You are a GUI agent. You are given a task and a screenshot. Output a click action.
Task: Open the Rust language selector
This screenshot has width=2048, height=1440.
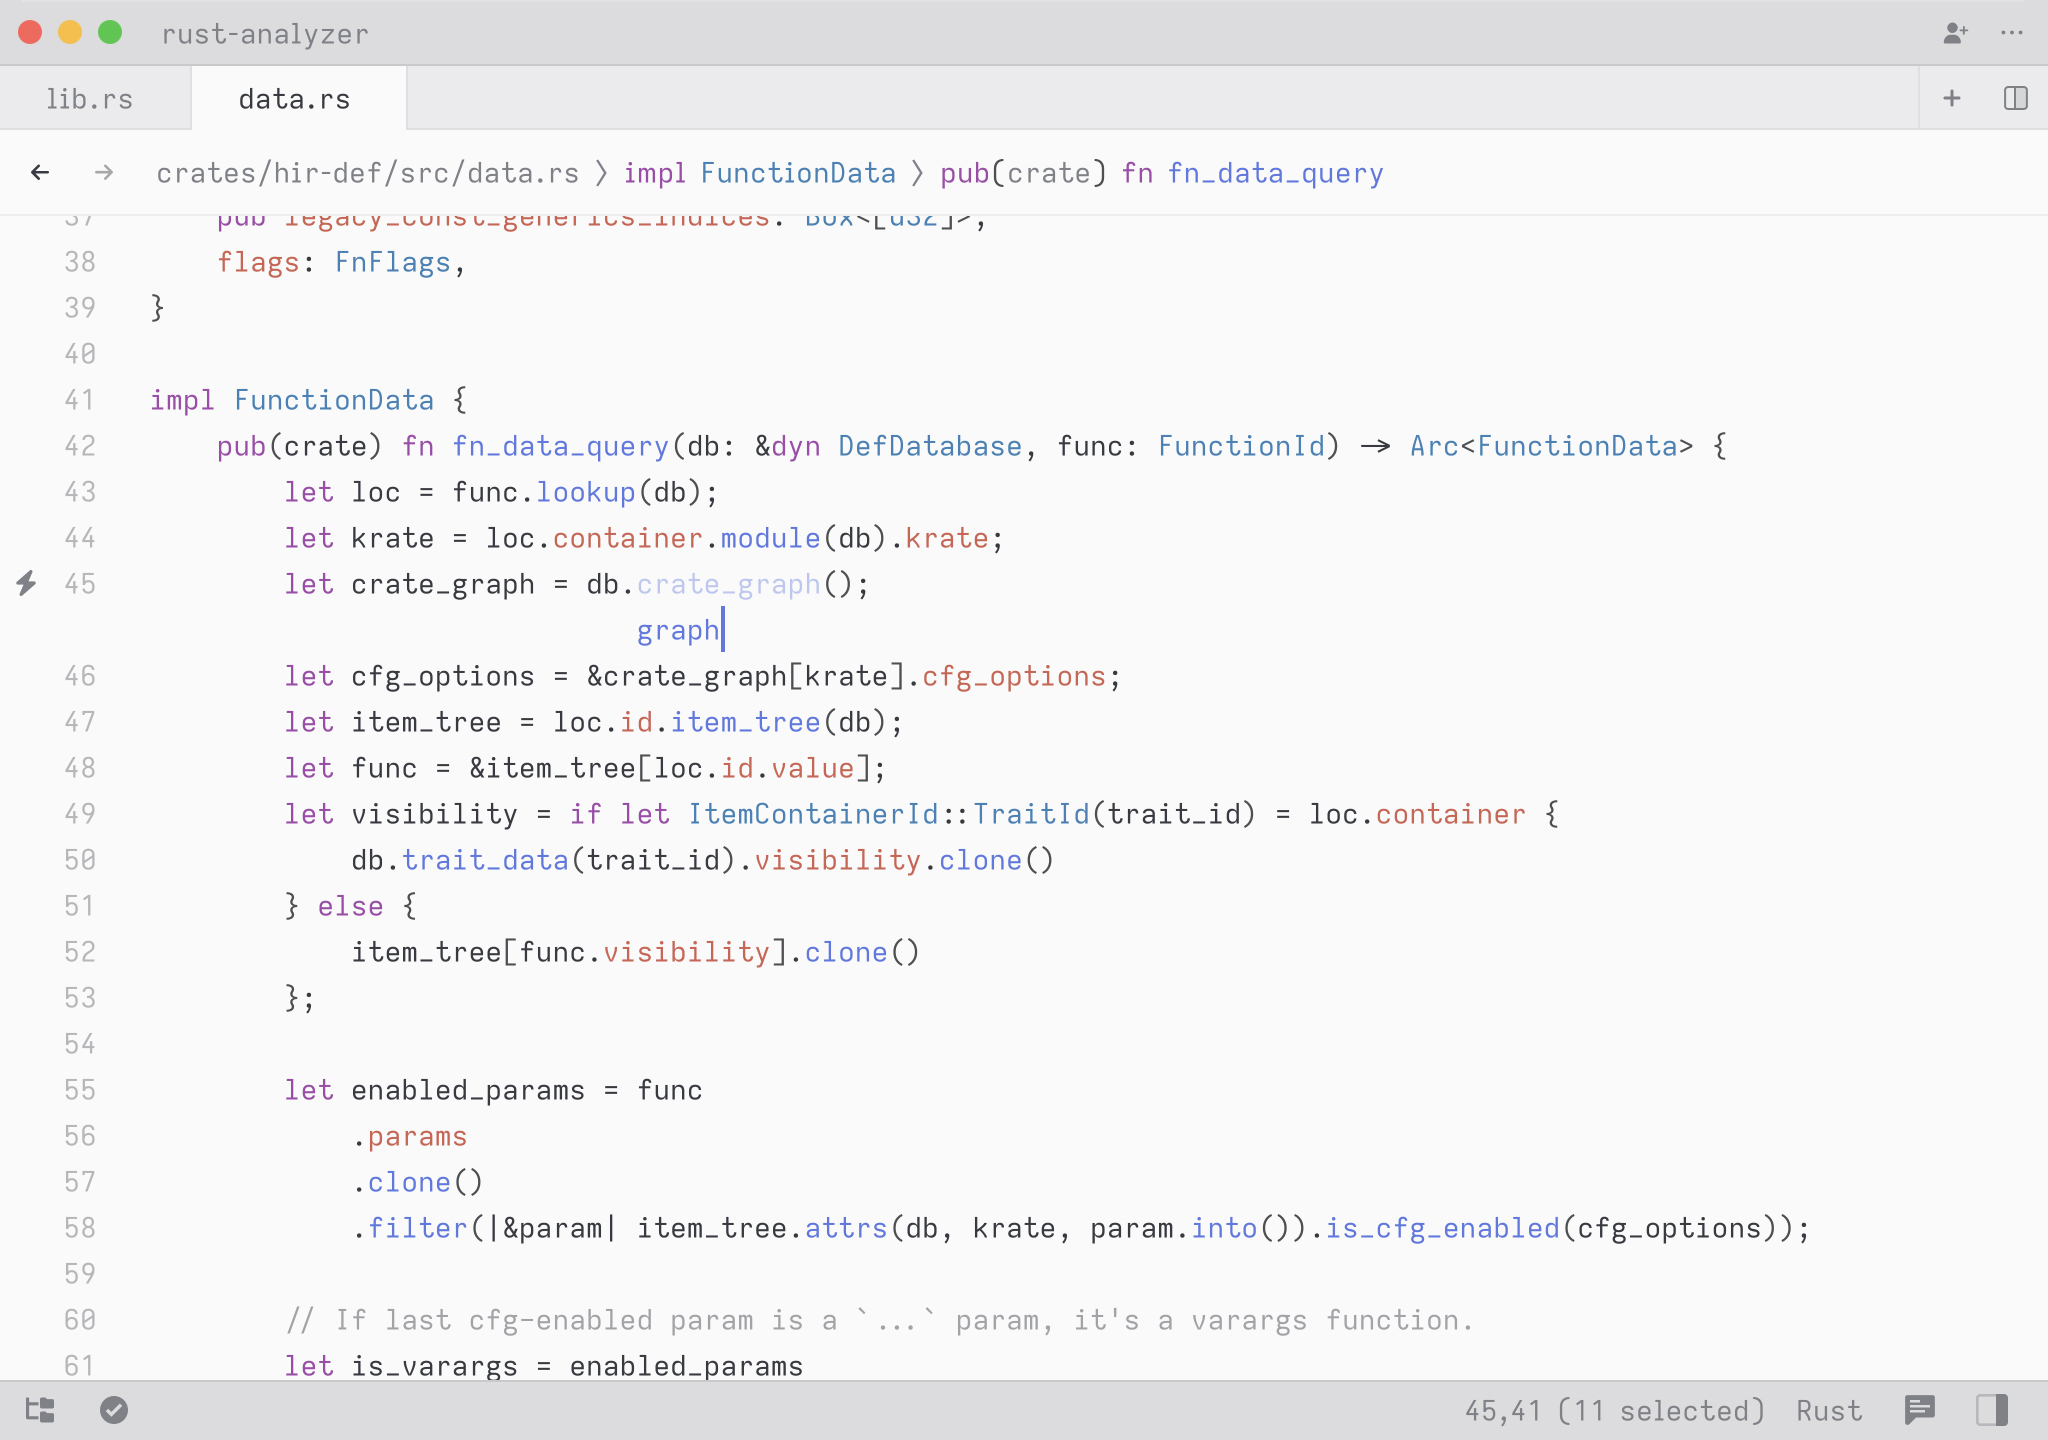pos(1829,1411)
